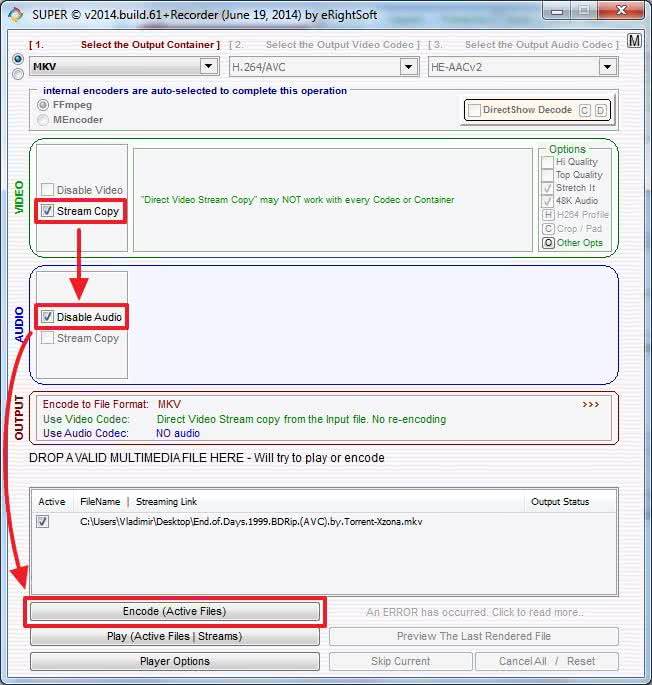Open Other Opts via the O icon
The height and width of the screenshot is (685, 652).
click(548, 243)
